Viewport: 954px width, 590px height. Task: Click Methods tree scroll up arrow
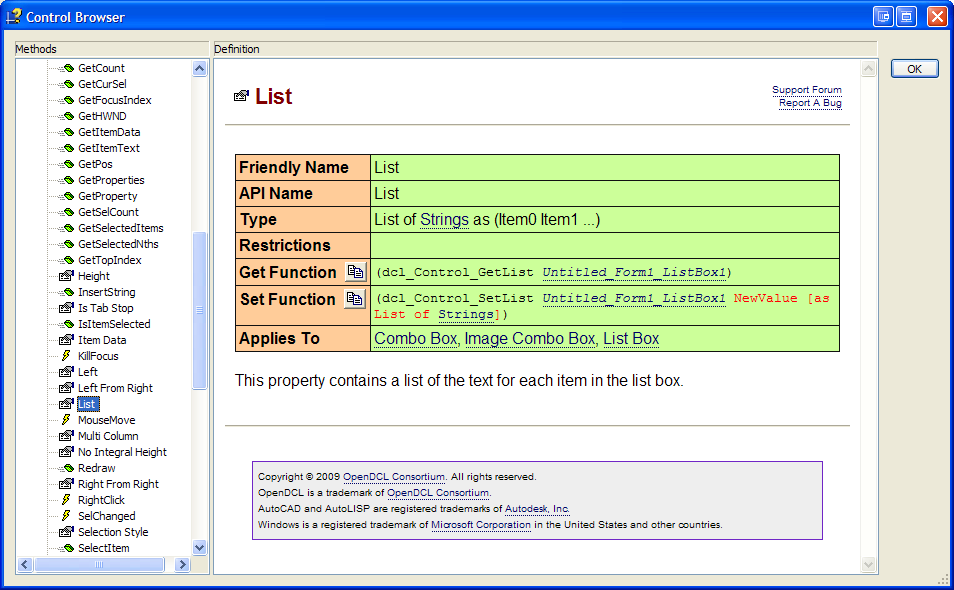200,69
